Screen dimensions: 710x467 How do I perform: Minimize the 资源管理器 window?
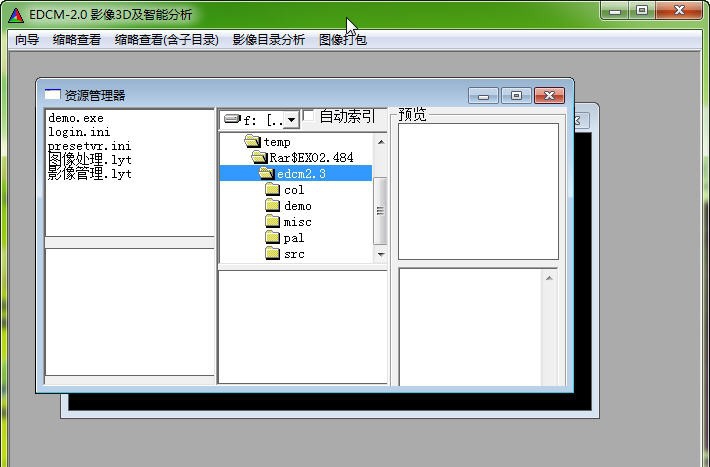click(483, 96)
